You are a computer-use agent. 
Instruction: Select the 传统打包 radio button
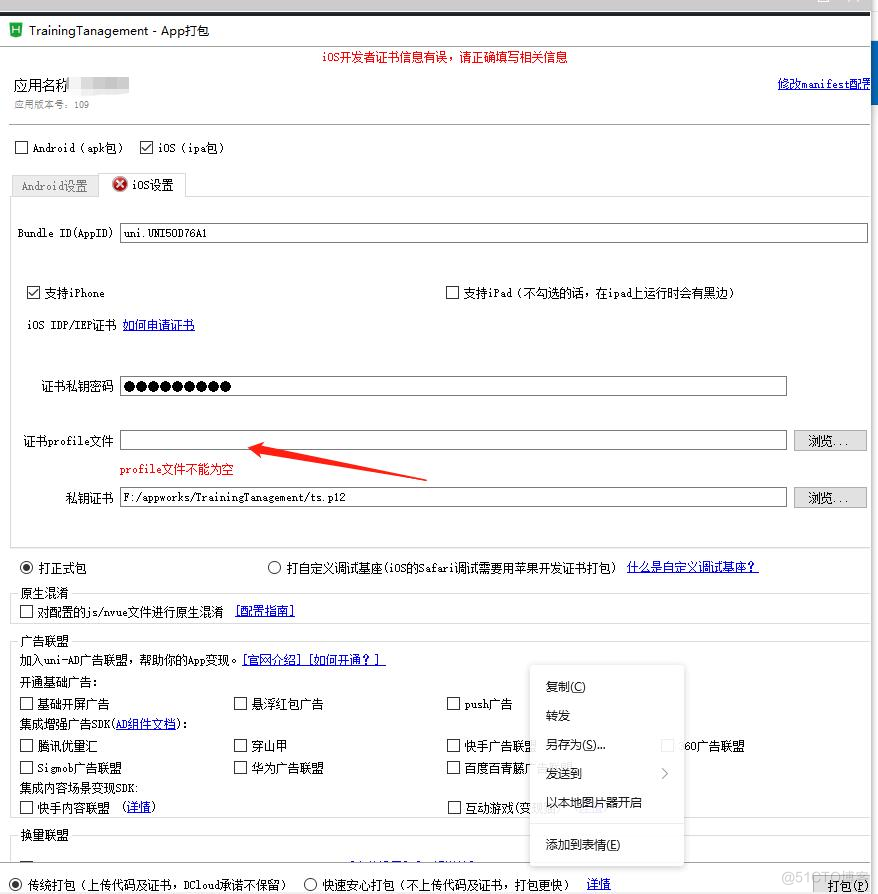pos(16,884)
